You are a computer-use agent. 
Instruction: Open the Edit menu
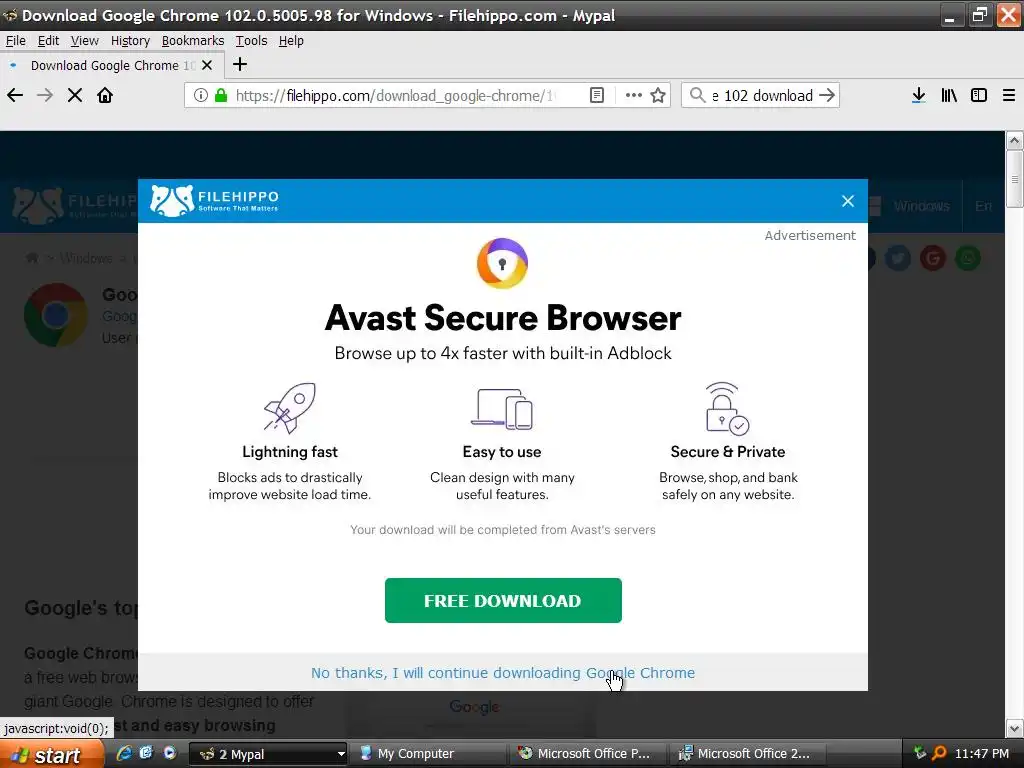tap(48, 40)
